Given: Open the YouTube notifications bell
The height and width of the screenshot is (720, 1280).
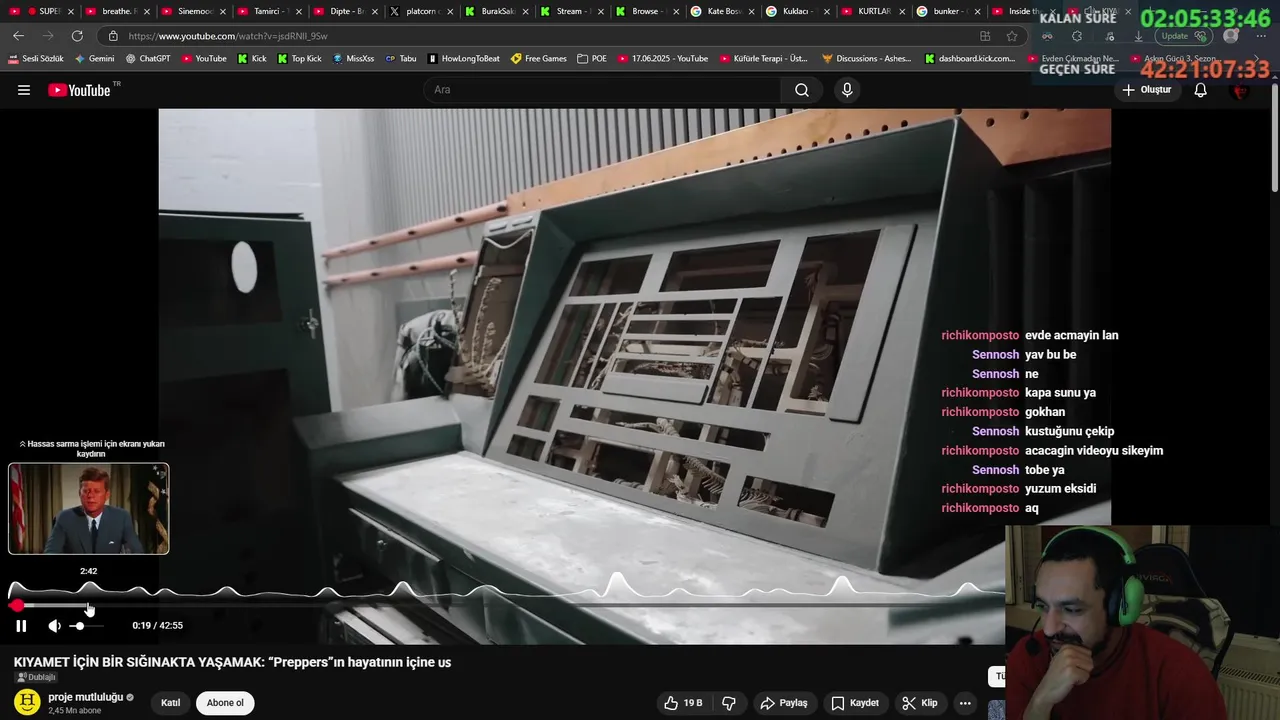Looking at the screenshot, I should 1200,90.
